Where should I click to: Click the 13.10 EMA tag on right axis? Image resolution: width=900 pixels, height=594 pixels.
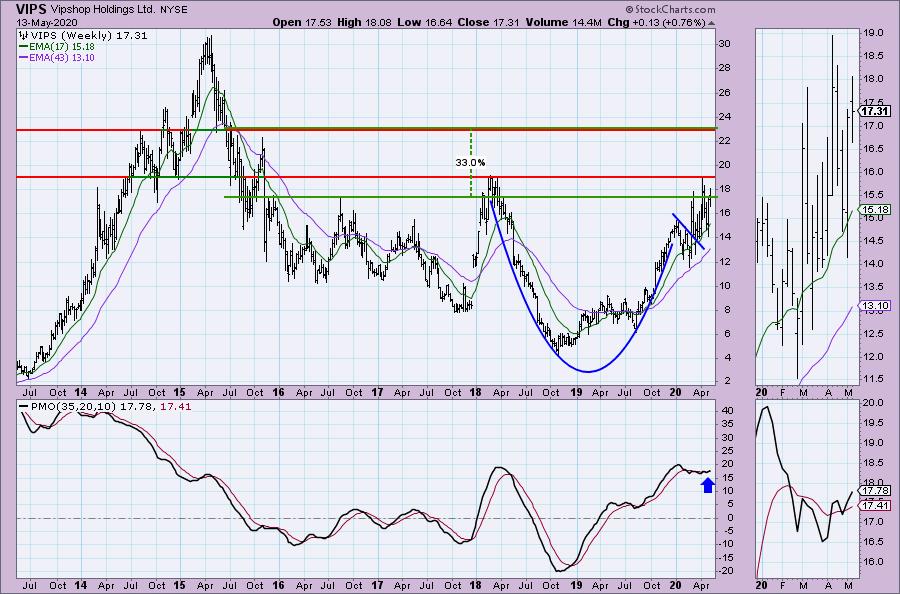(875, 306)
